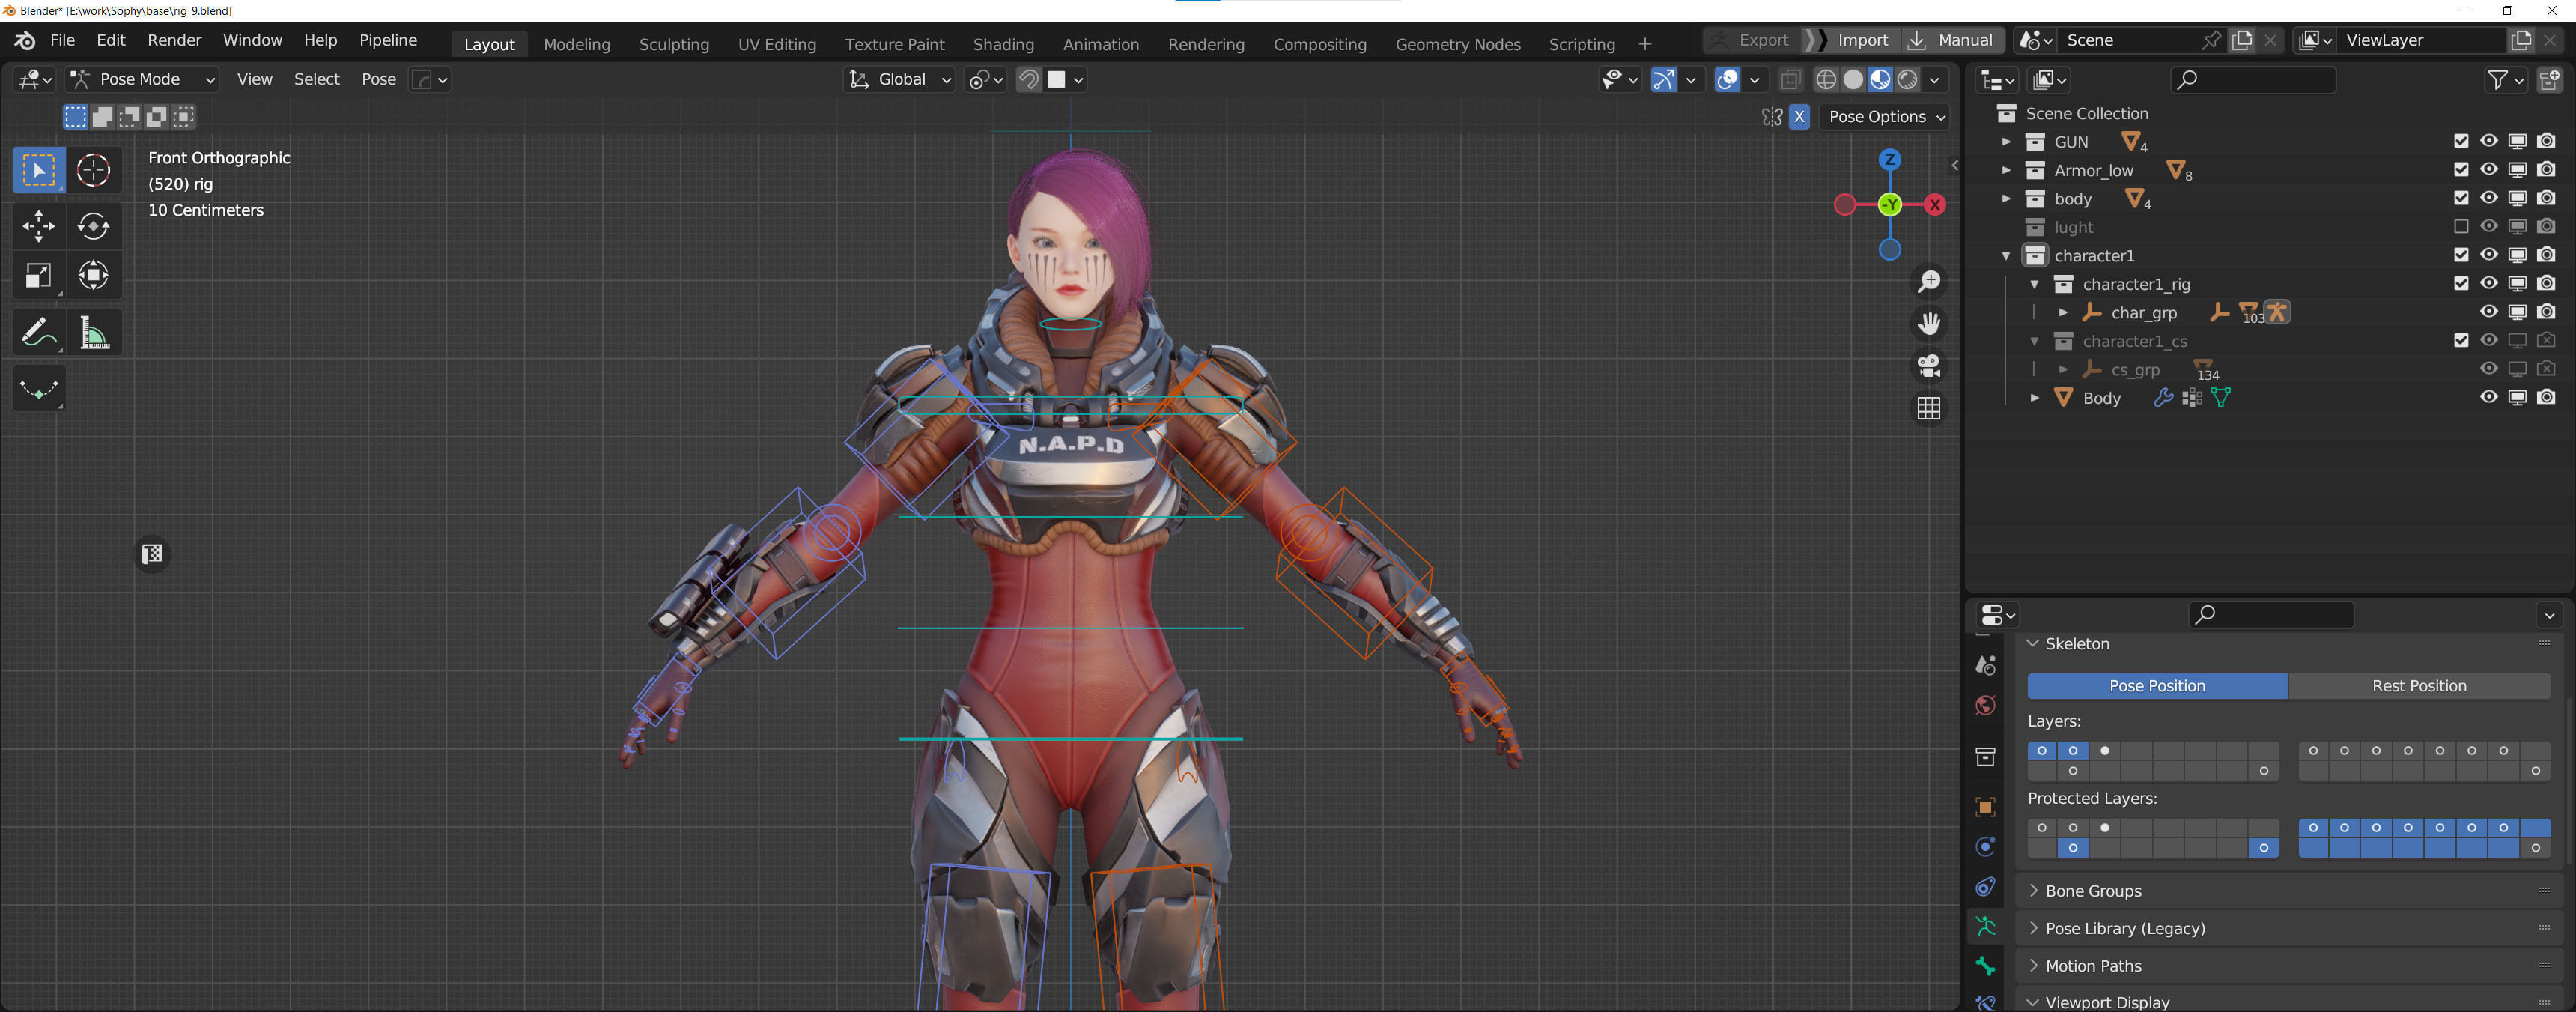This screenshot has width=2576, height=1012.
Task: Switch to wireframe shading mode
Action: pos(1825,80)
